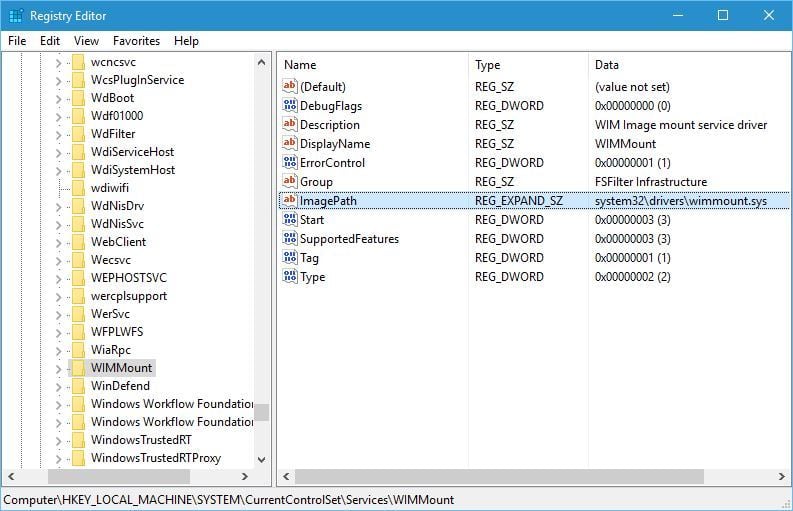Select the WdiSystemHost key label in tree
This screenshot has width=793, height=511.
click(x=133, y=169)
